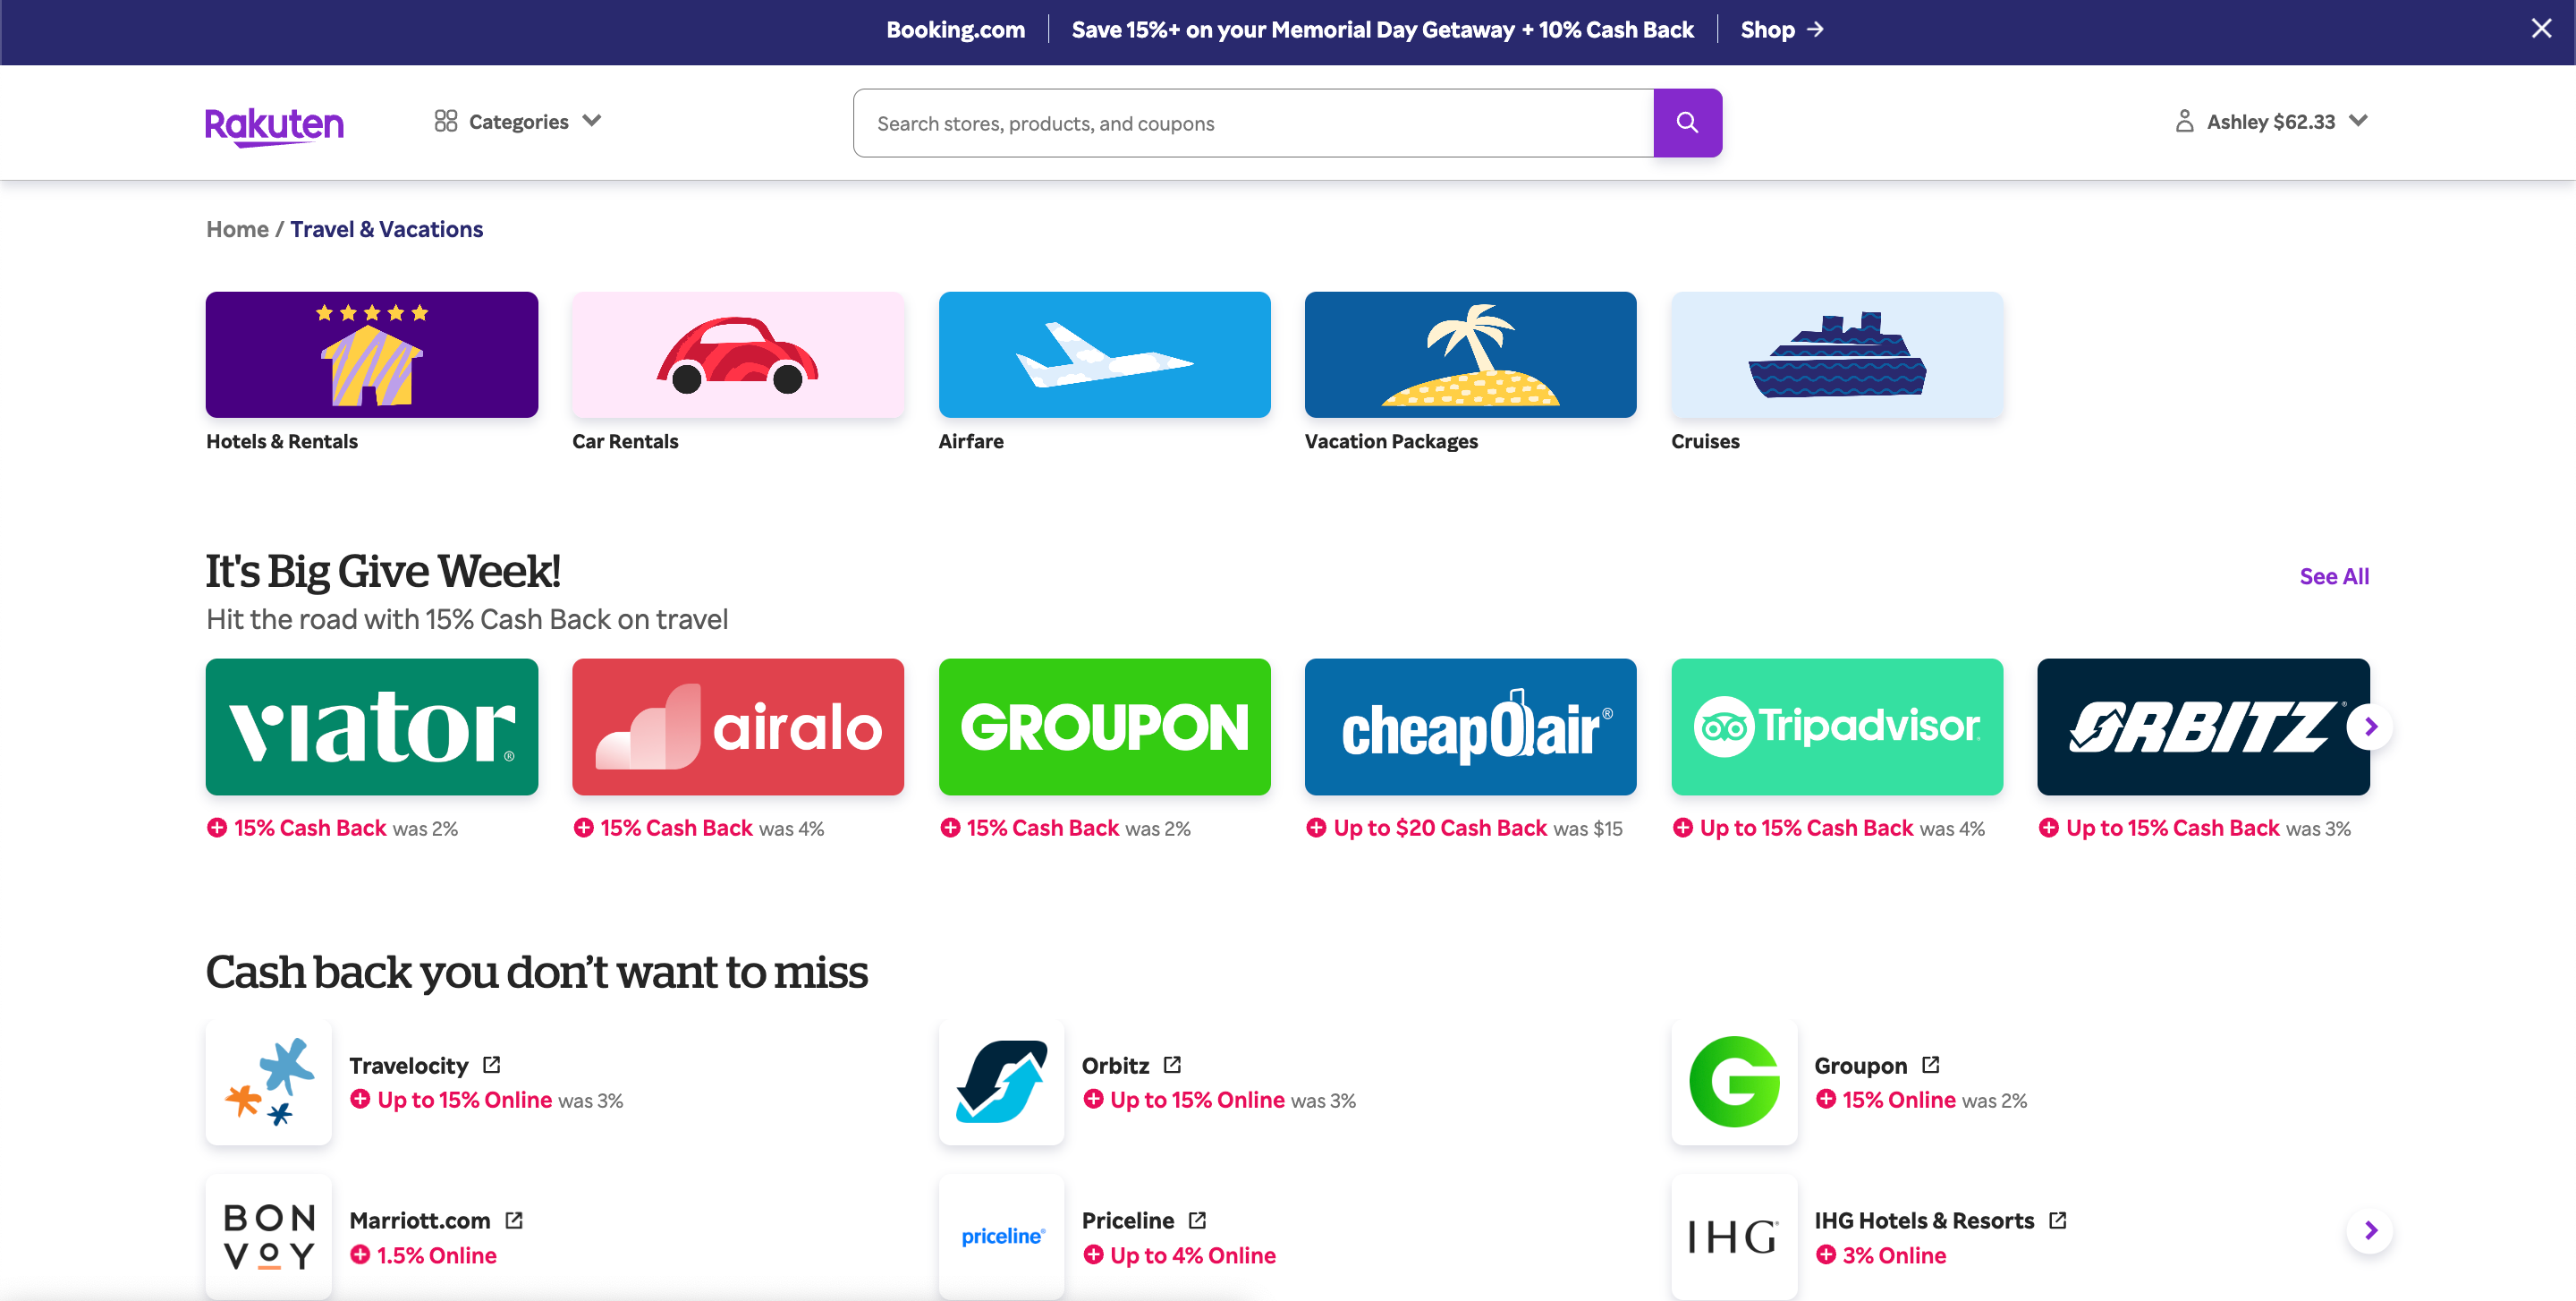Advance cash back stores carousel arrow
This screenshot has height=1301, width=2576.
2369,1230
